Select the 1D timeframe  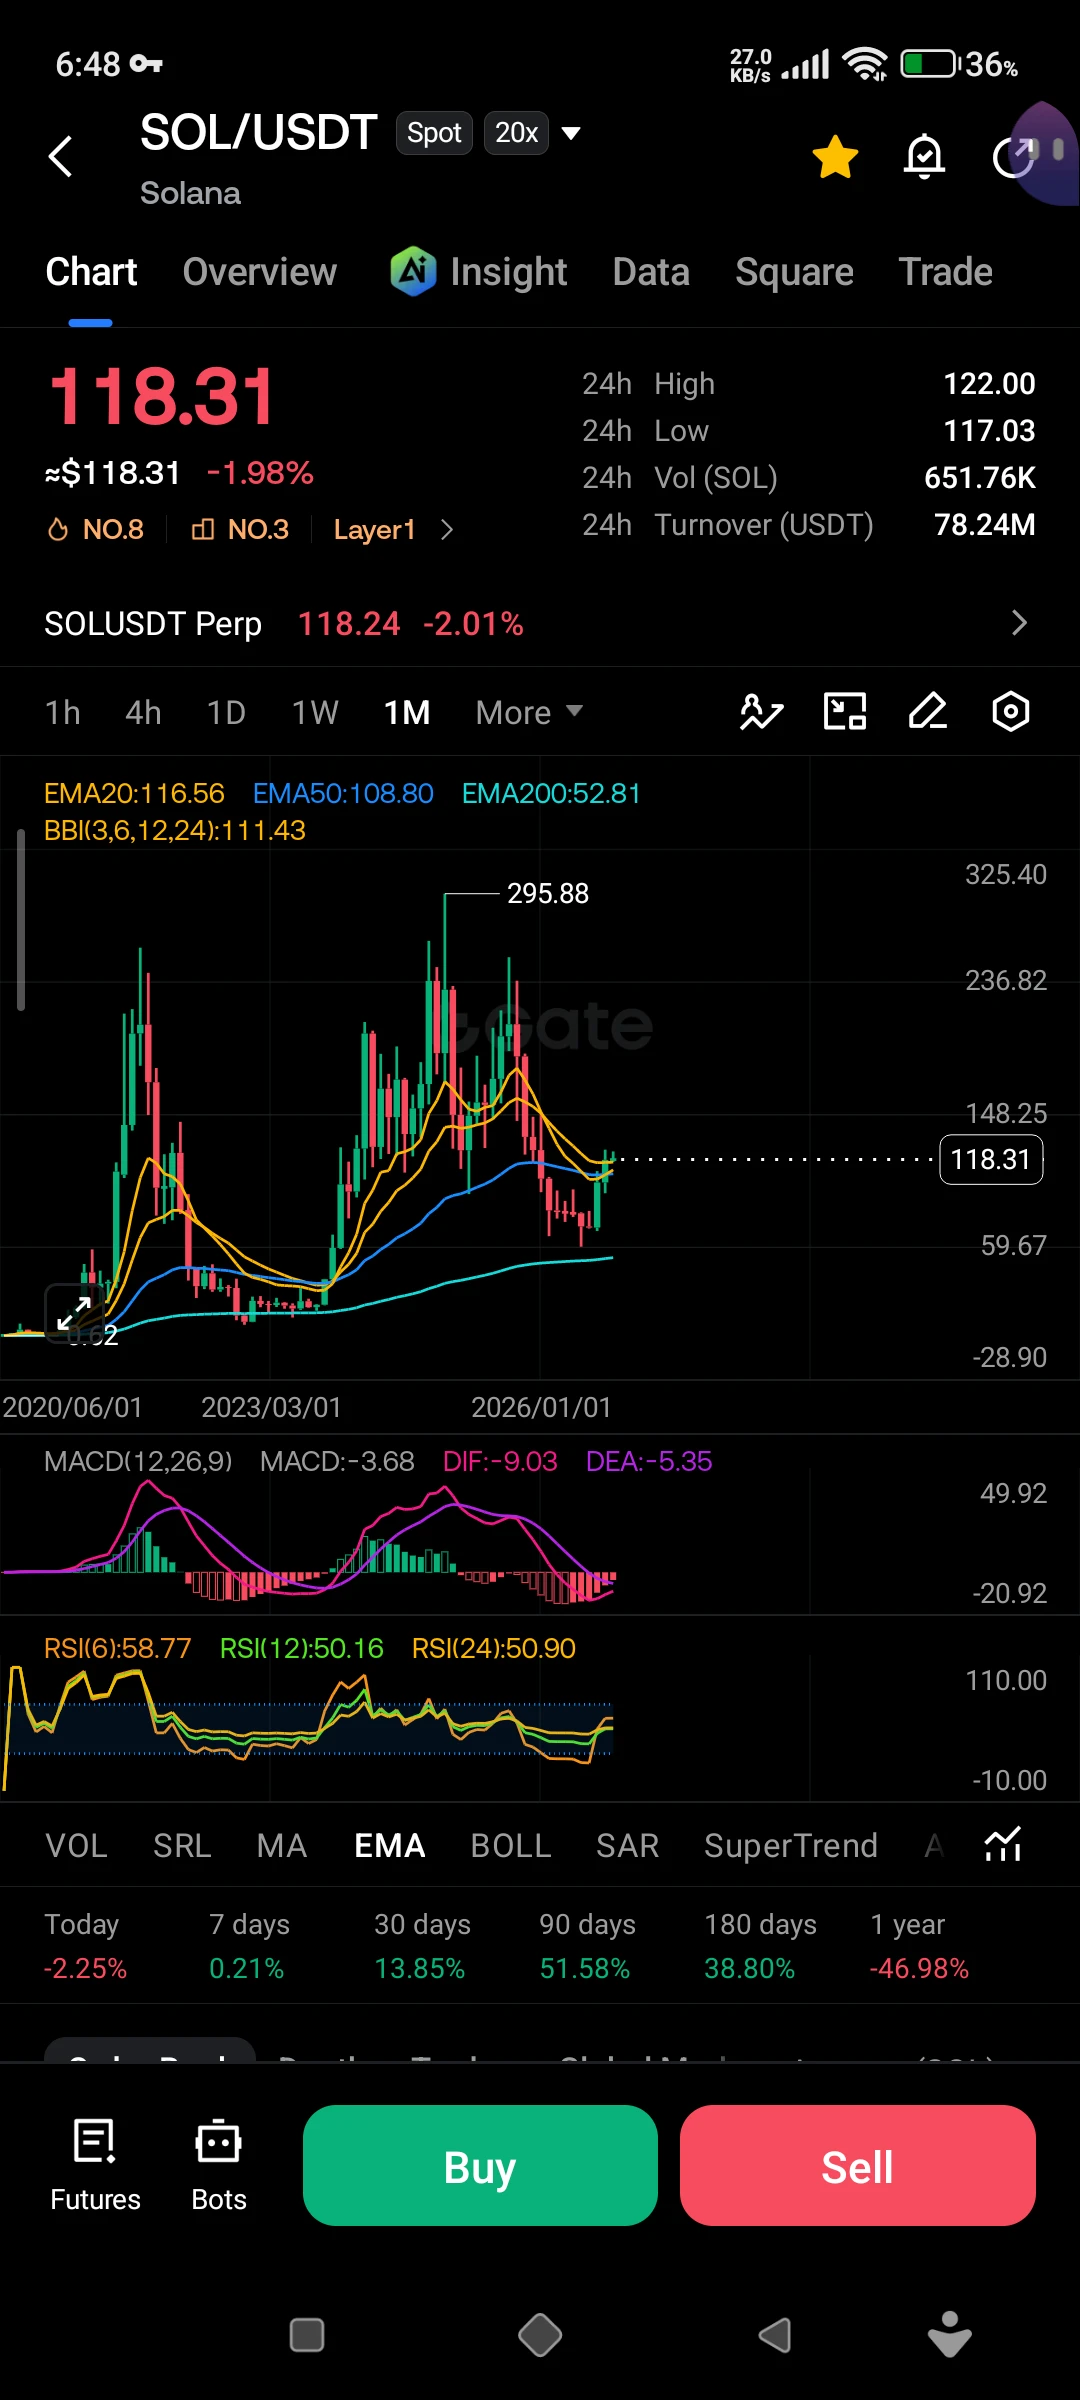226,712
